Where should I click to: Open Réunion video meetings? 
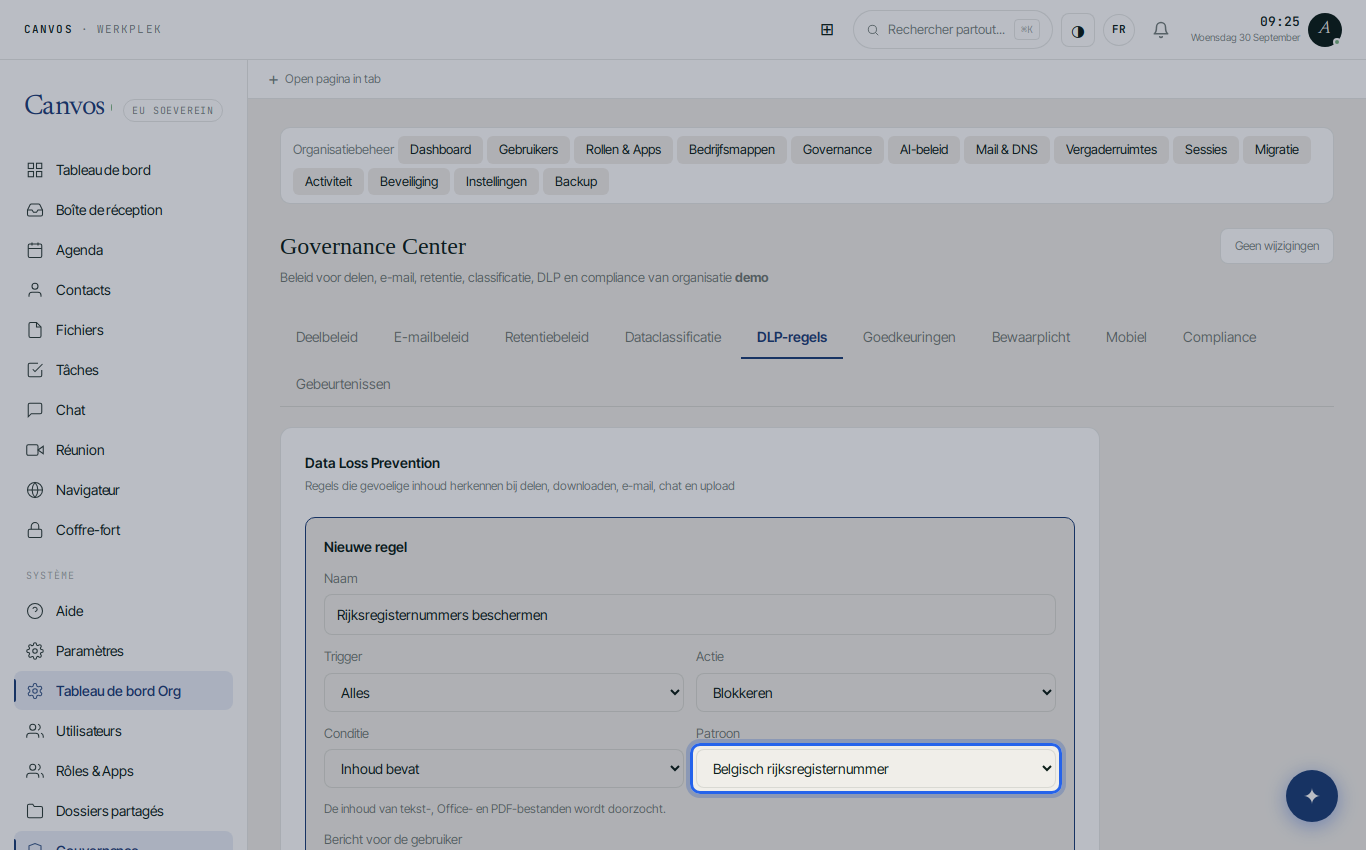[124, 450]
